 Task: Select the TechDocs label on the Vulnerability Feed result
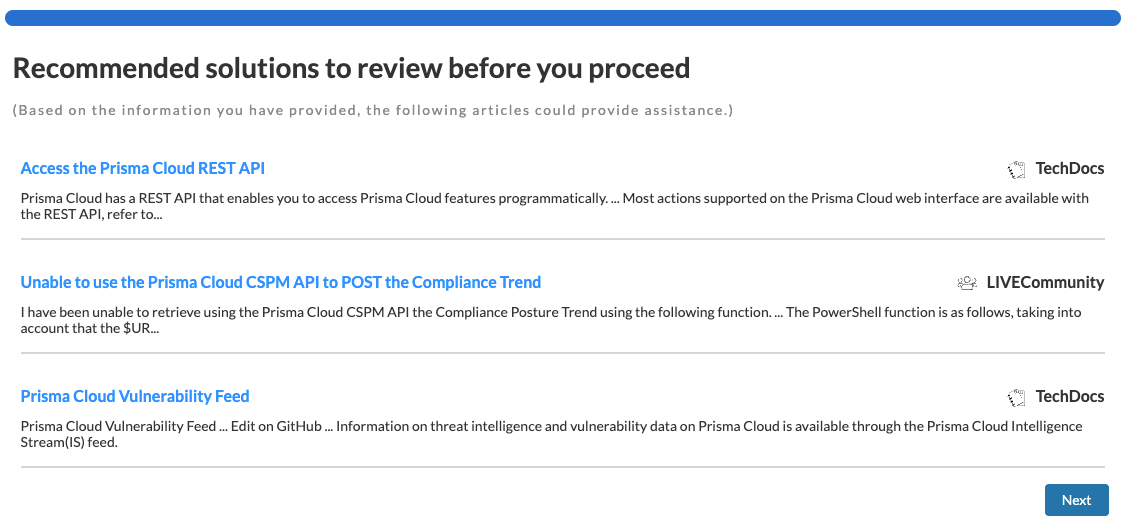[x=1070, y=396]
